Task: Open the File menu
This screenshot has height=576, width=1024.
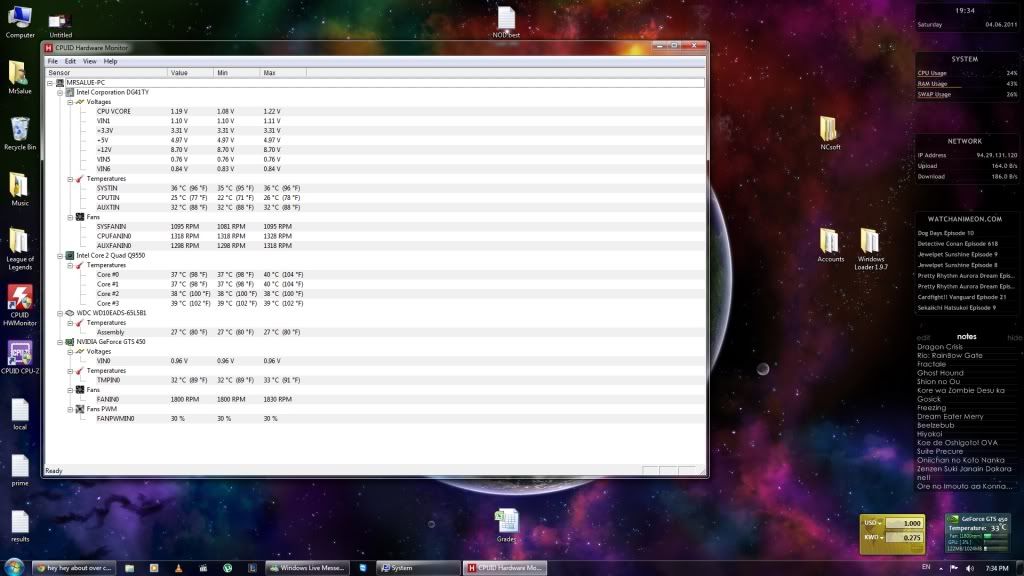Action: [52, 61]
